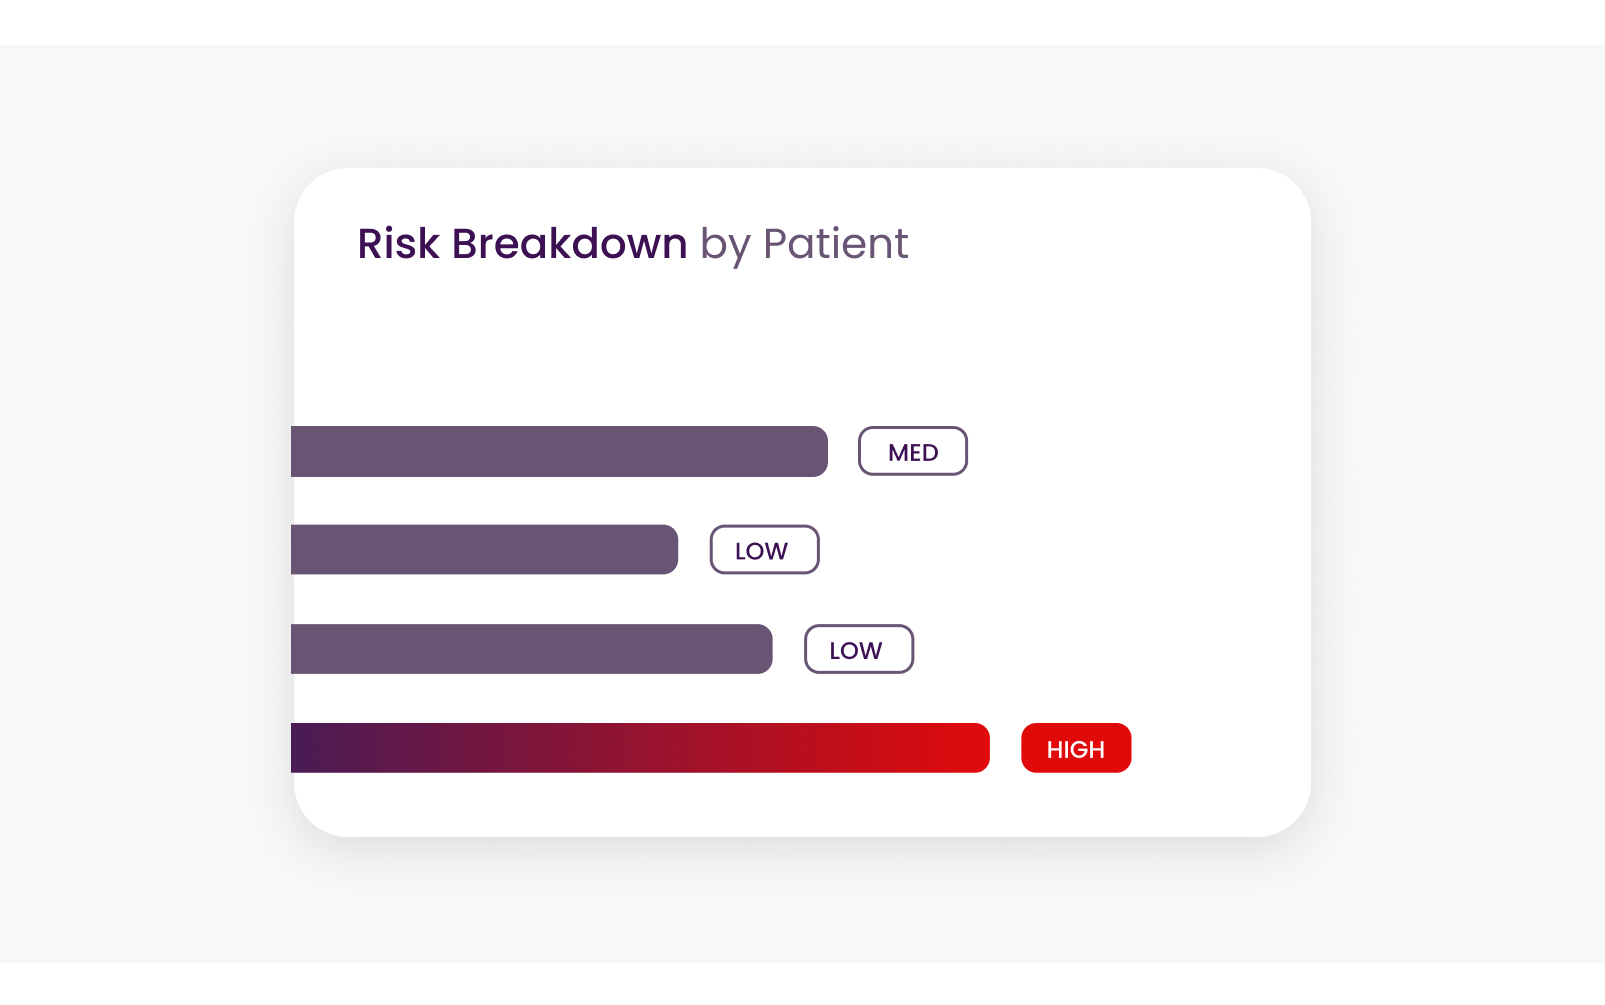Image resolution: width=1605 pixels, height=1005 pixels.
Task: Click the white strip above the gray panel
Action: click(x=802, y=22)
